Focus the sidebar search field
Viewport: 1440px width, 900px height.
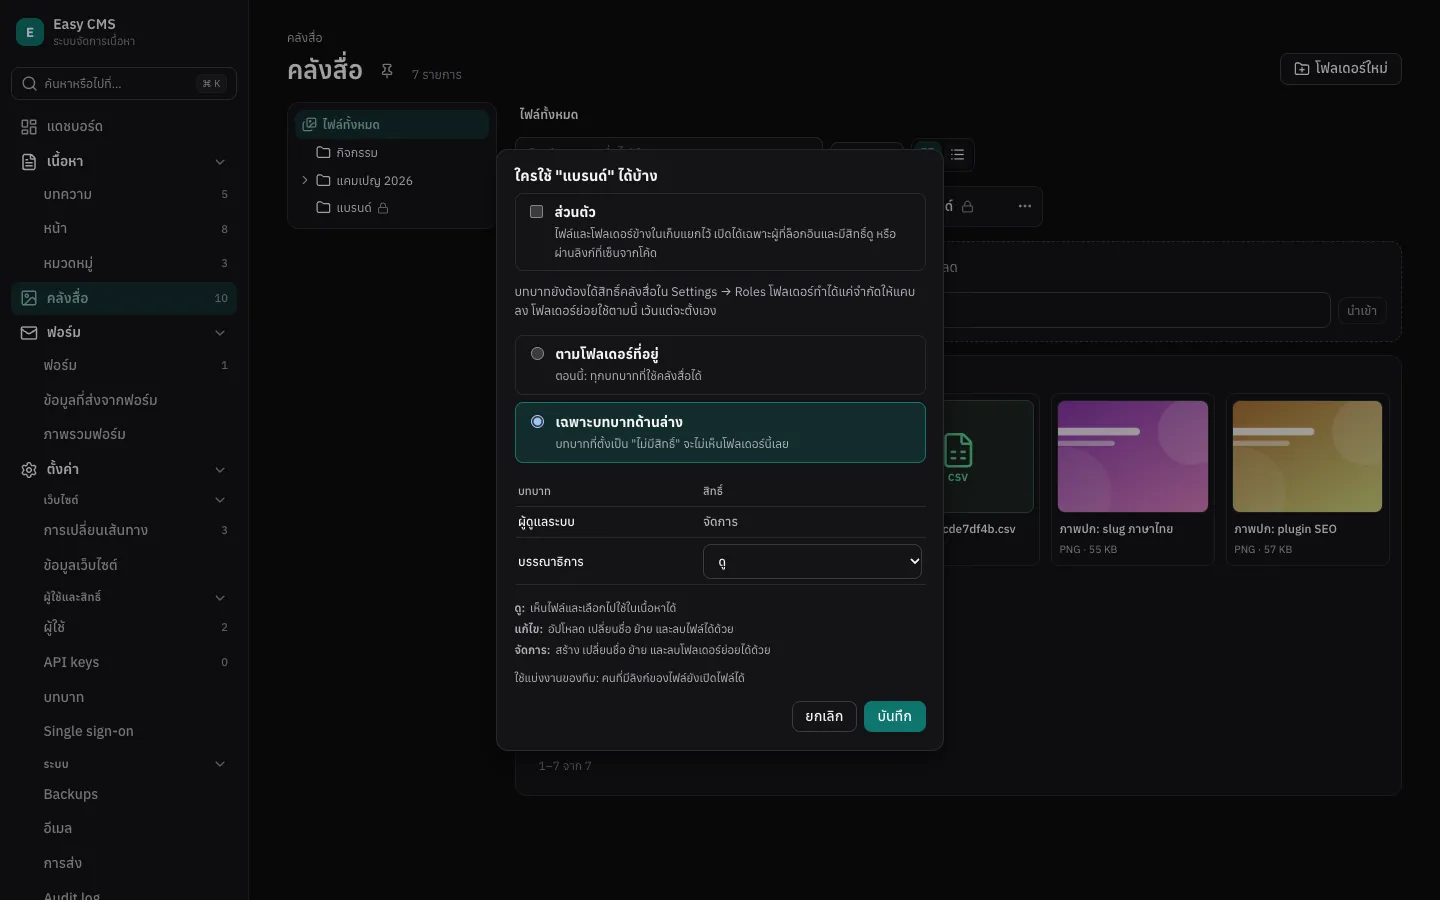click(124, 84)
